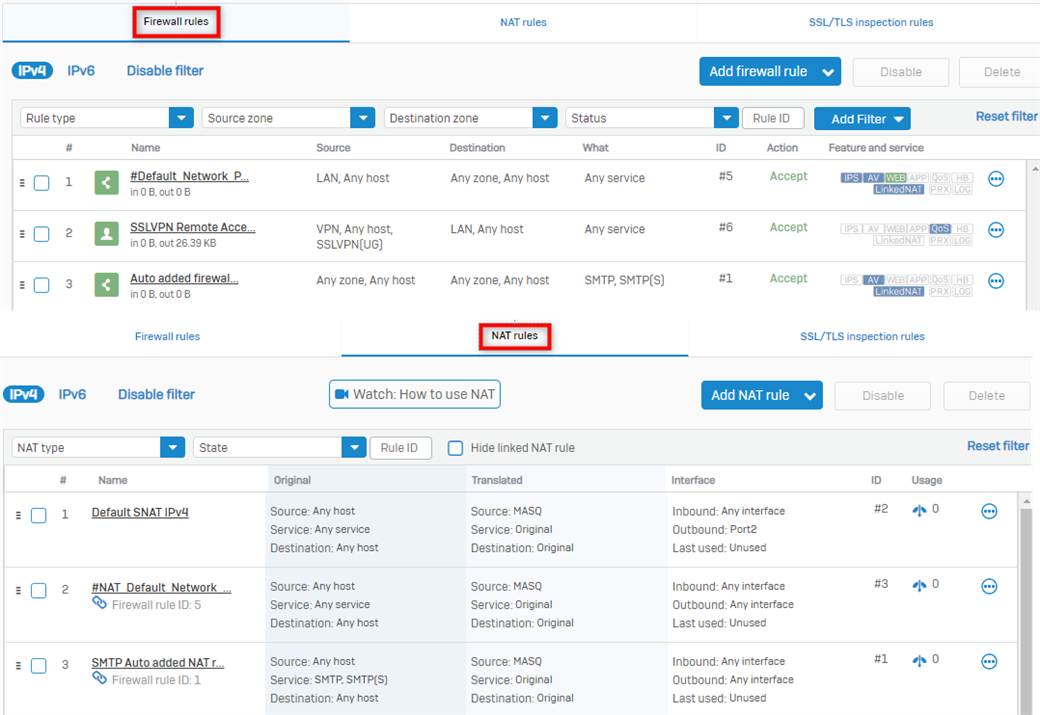Viewport: 1040px width, 715px height.
Task: Select checkbox for #Default_Network_P firewall rule
Action: point(41,183)
